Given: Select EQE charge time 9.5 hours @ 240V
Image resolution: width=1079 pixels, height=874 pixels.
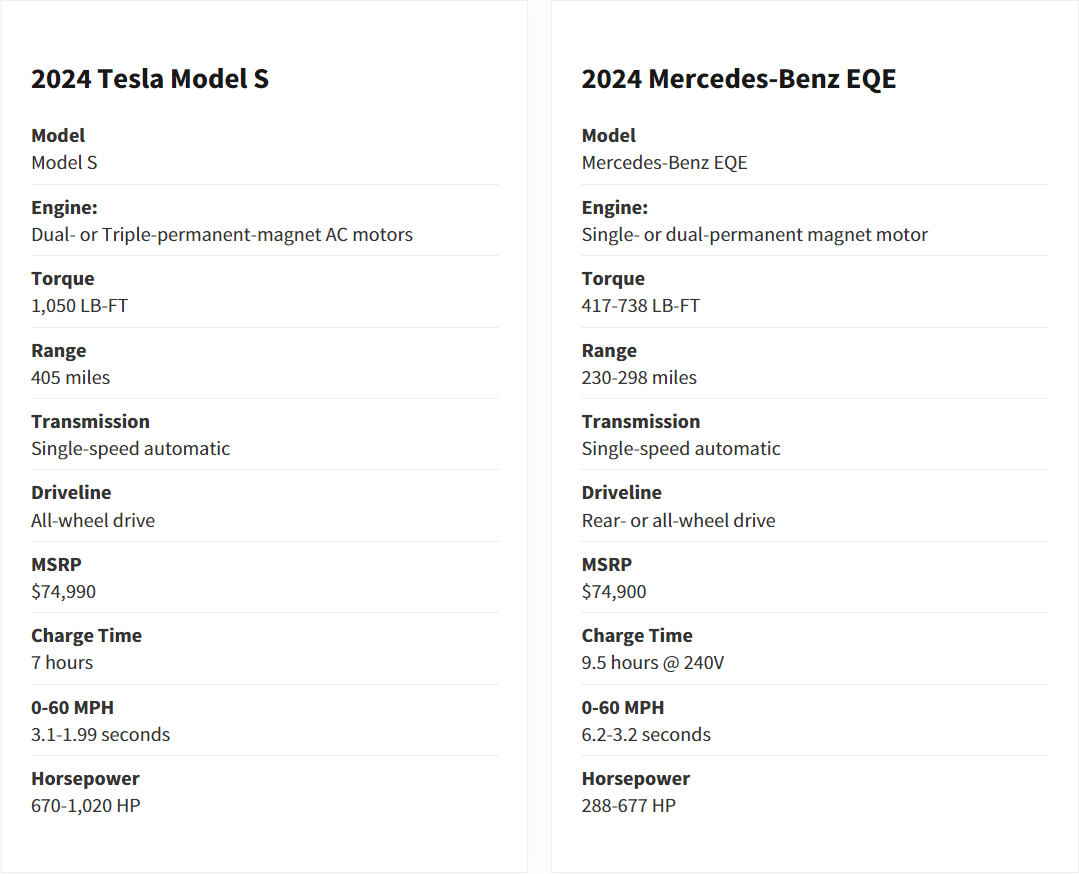Looking at the screenshot, I should click(652, 662).
